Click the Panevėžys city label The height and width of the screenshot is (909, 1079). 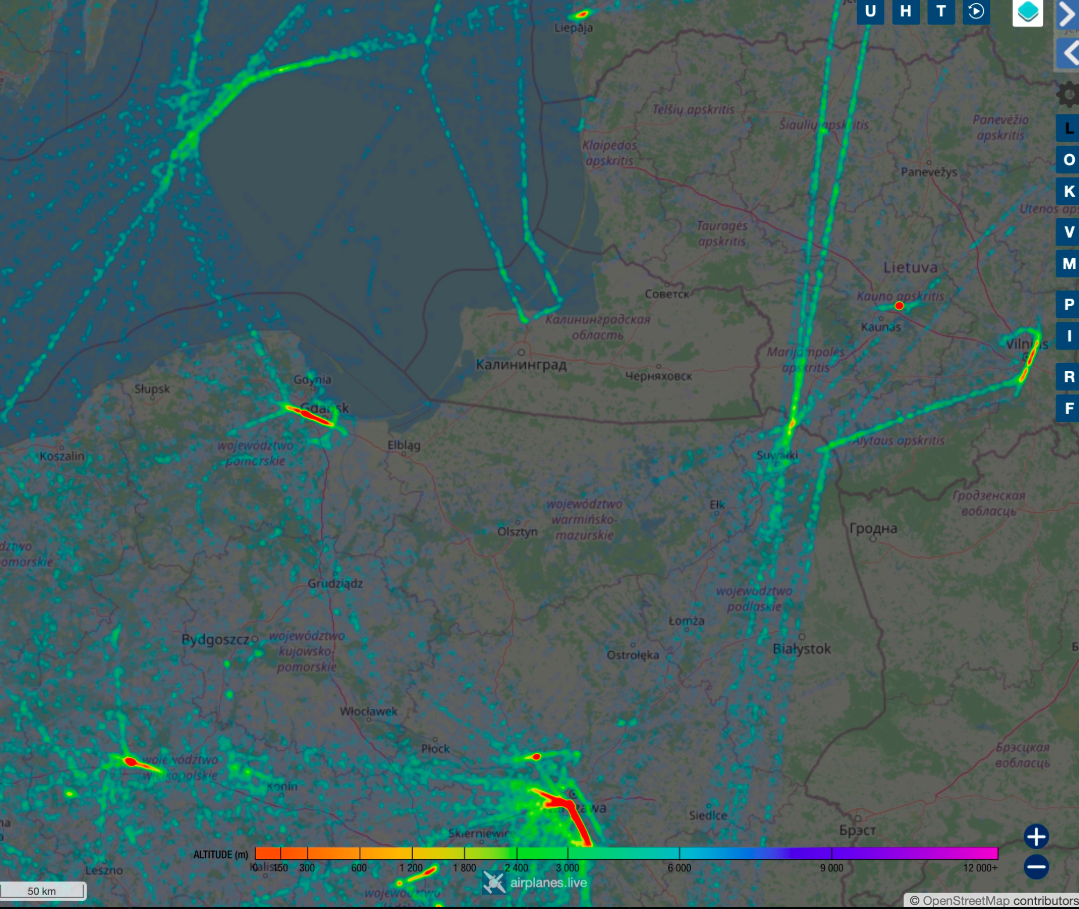tap(929, 172)
